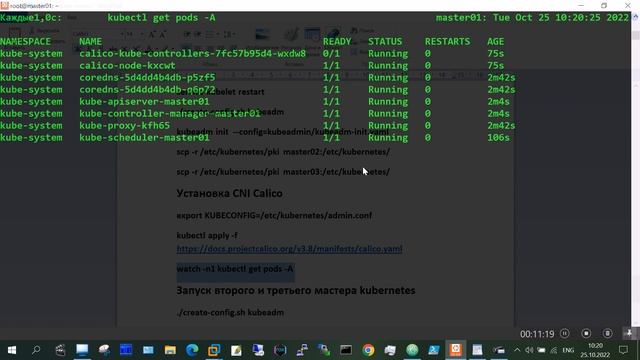Click 'export KUBECONFIG=/etc/kubernetes/admin.conf' line
Image resolution: width=640 pixels, height=360 pixels.
274,215
